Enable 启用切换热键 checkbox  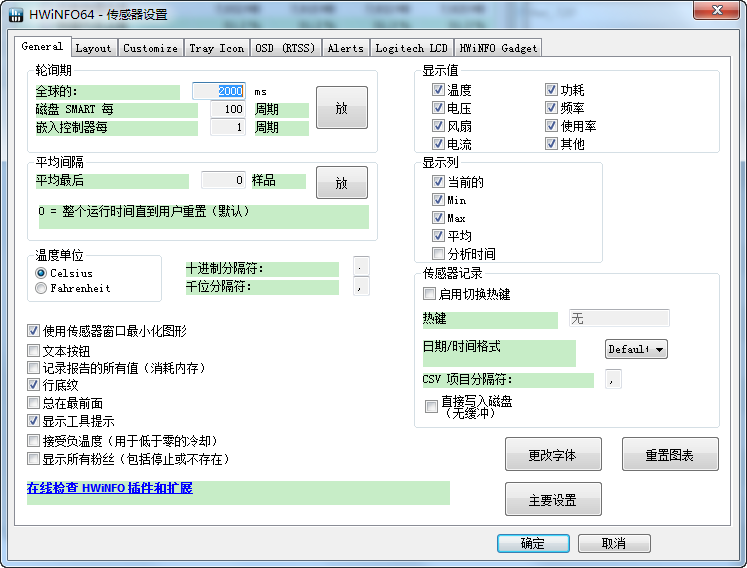pos(429,294)
